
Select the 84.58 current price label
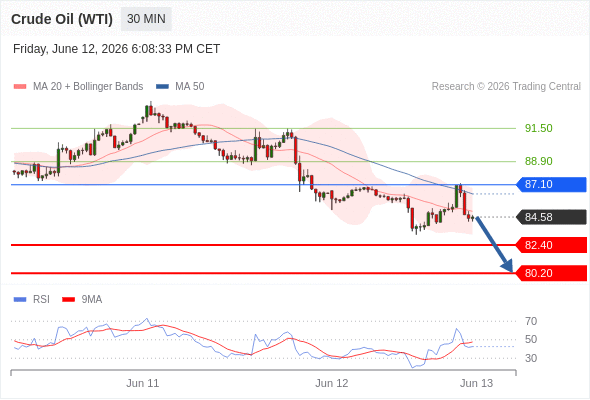[551, 217]
